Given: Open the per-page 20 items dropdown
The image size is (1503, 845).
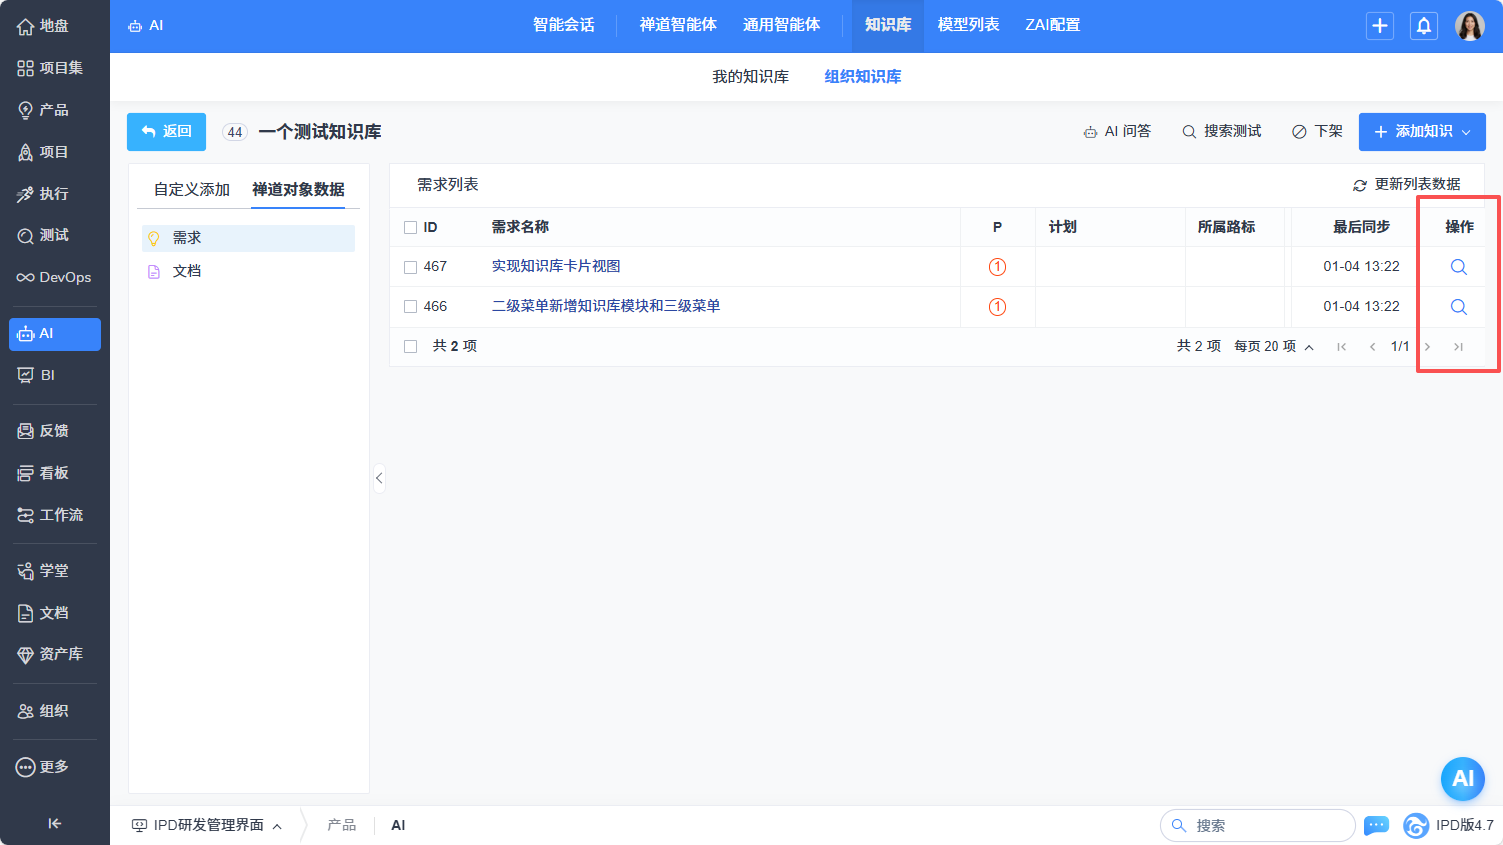Looking at the screenshot, I should coord(1273,346).
